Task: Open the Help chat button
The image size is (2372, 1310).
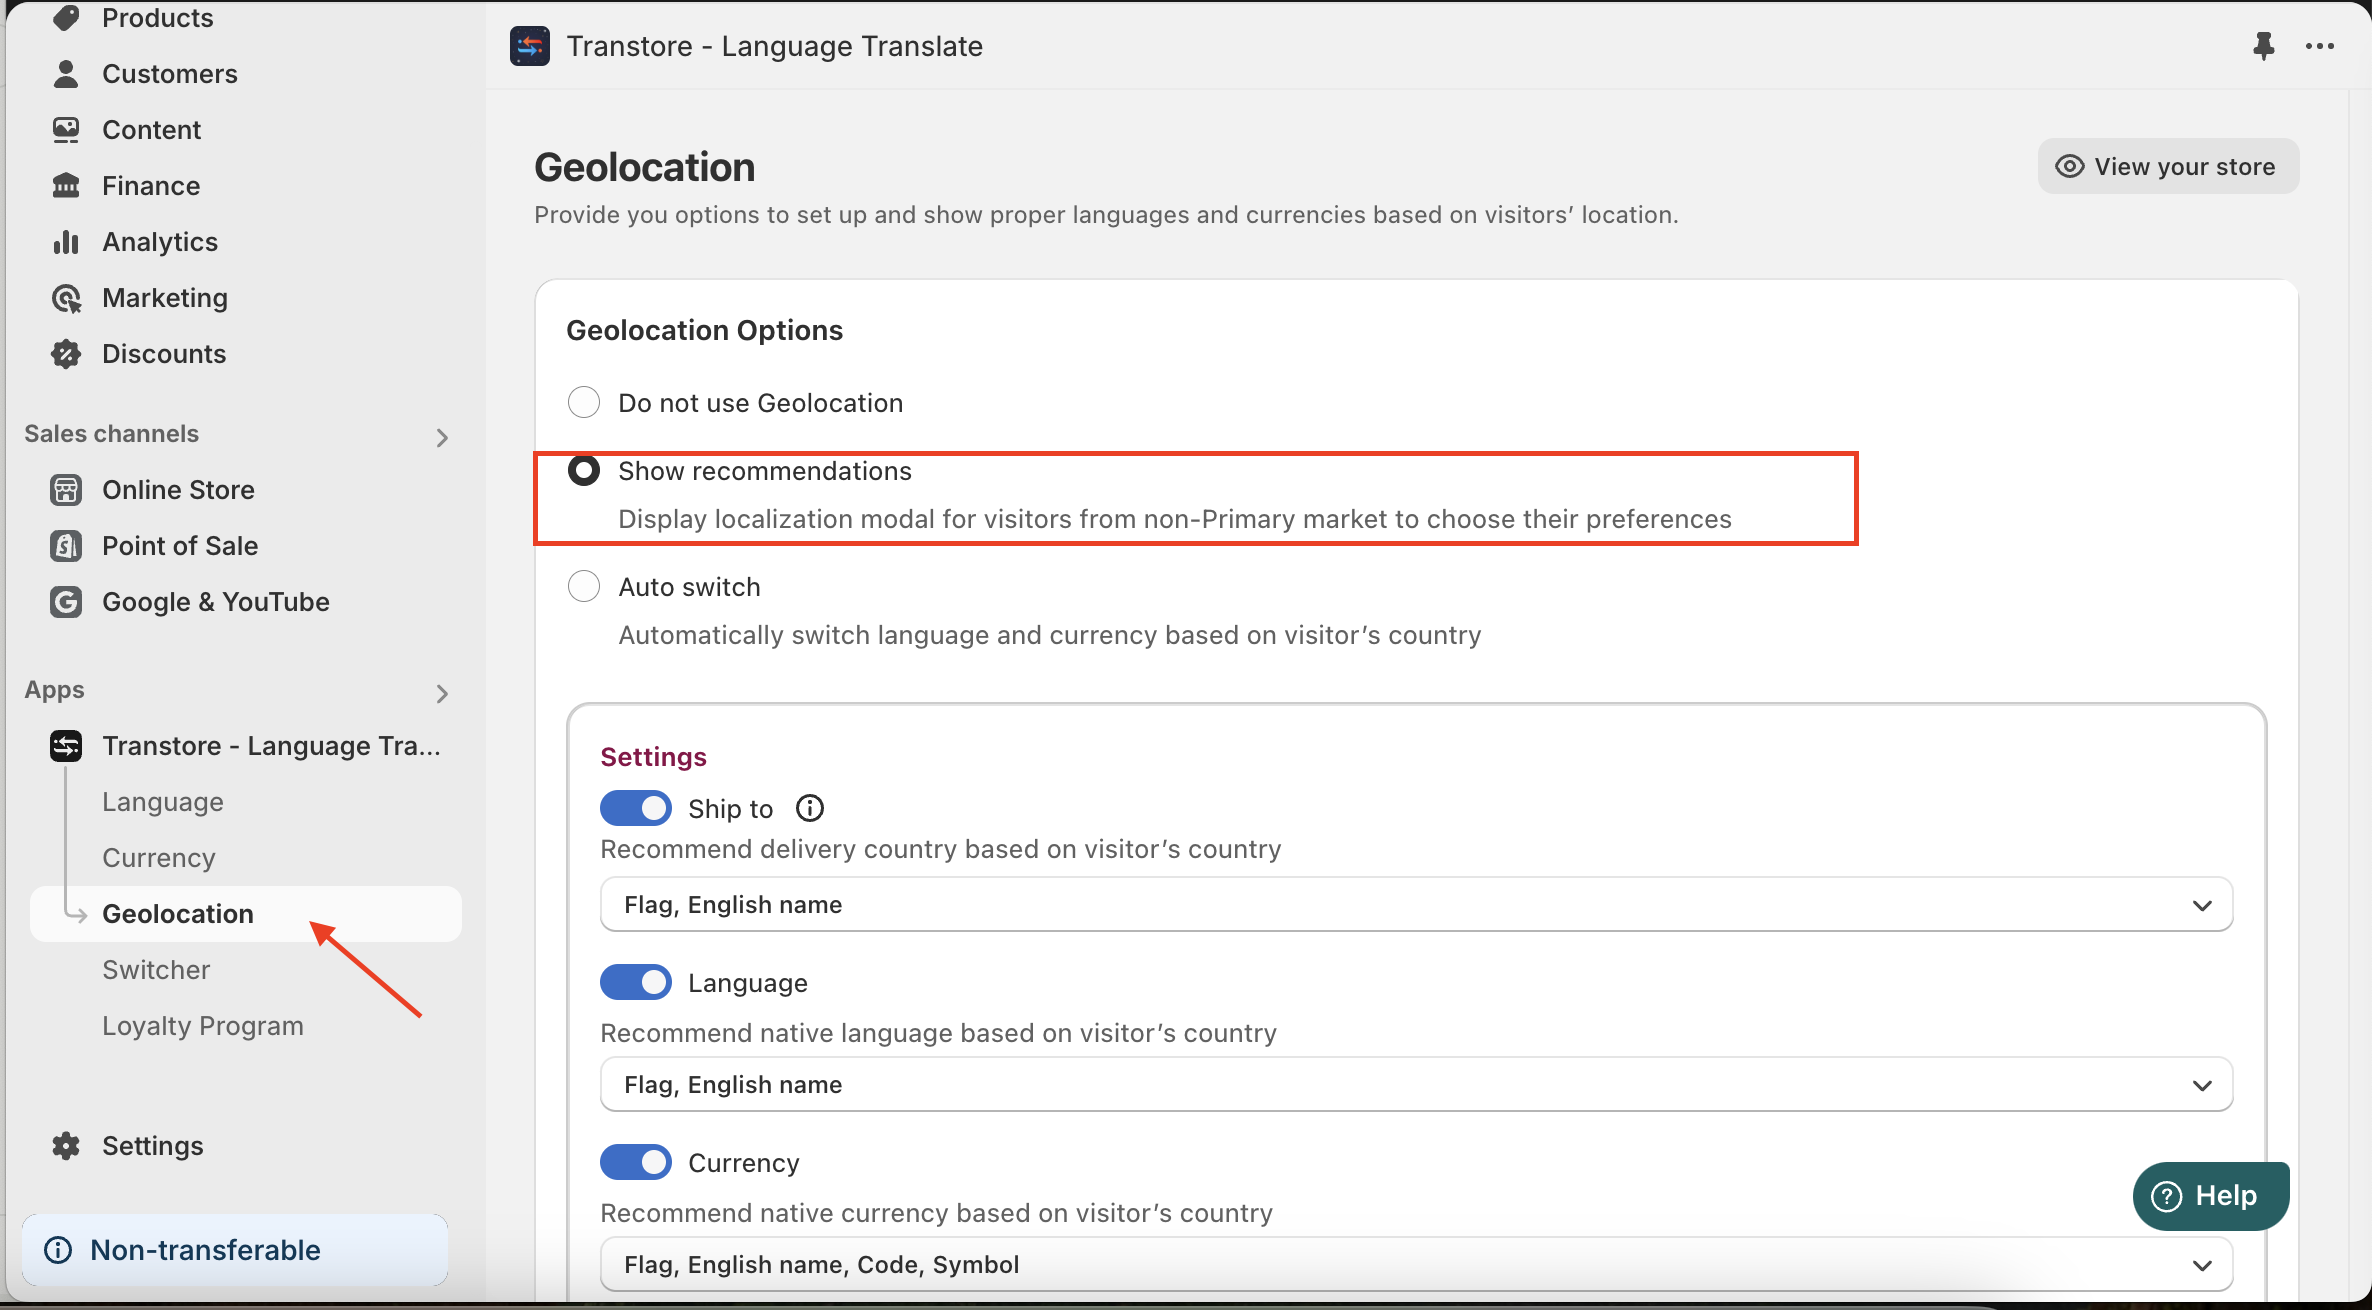Action: coord(2210,1196)
